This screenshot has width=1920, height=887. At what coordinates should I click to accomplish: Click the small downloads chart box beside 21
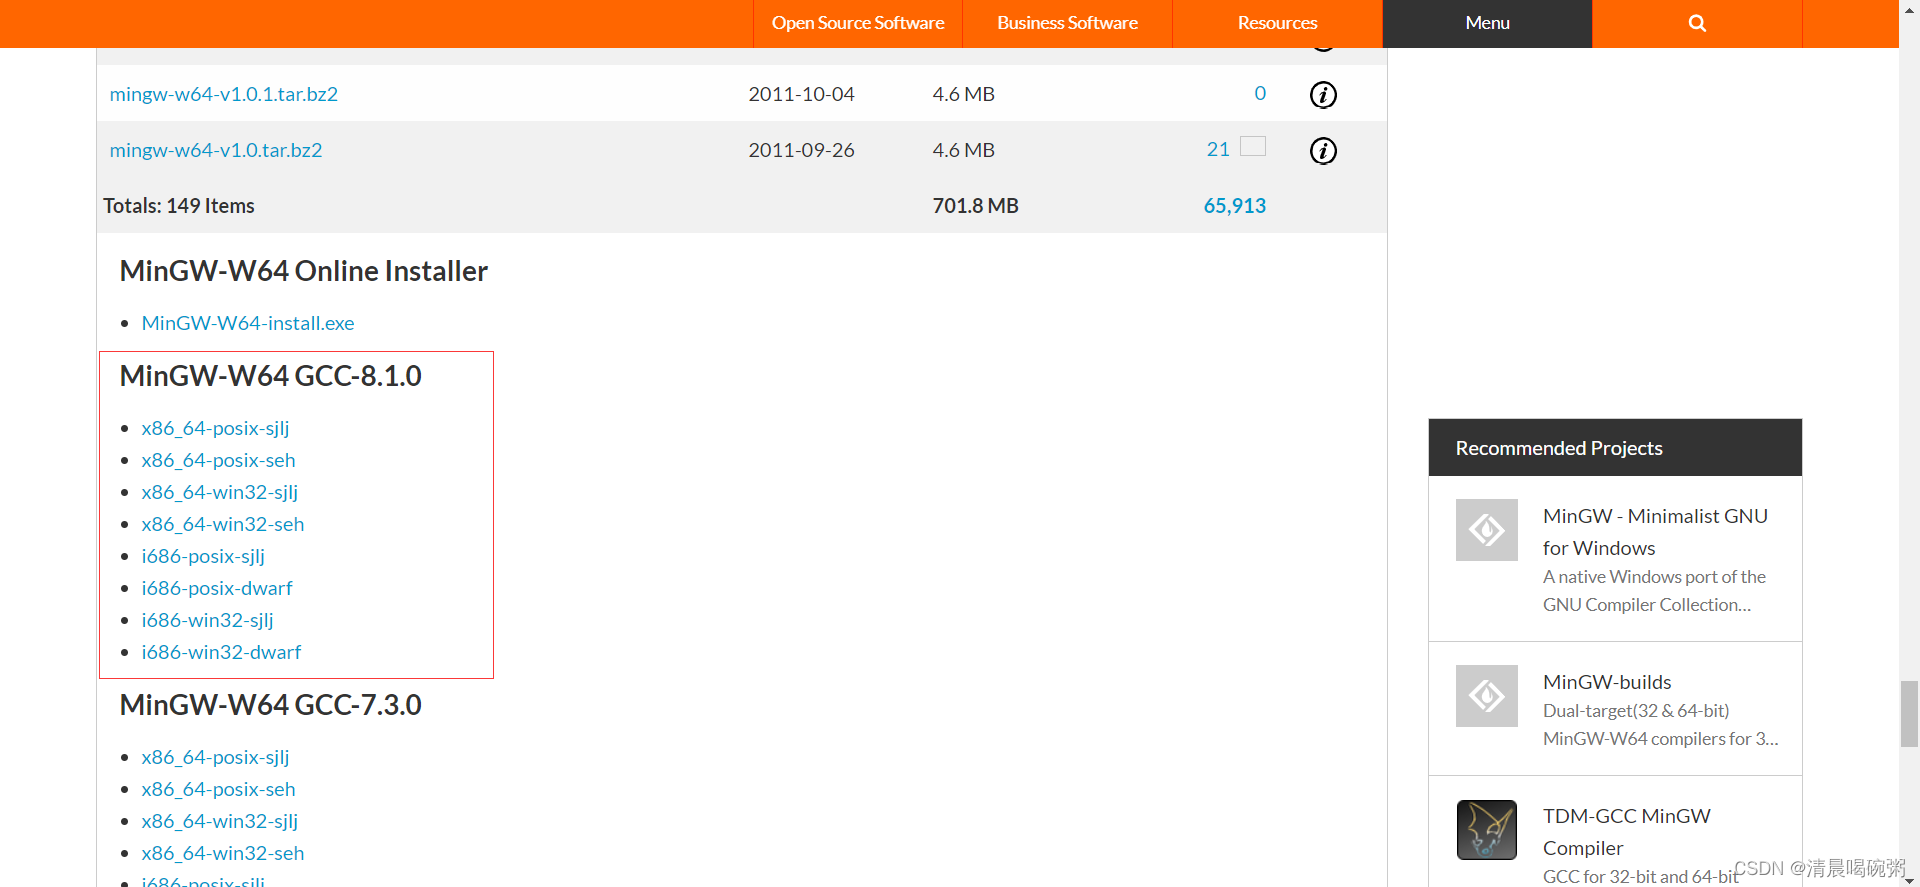[1253, 146]
